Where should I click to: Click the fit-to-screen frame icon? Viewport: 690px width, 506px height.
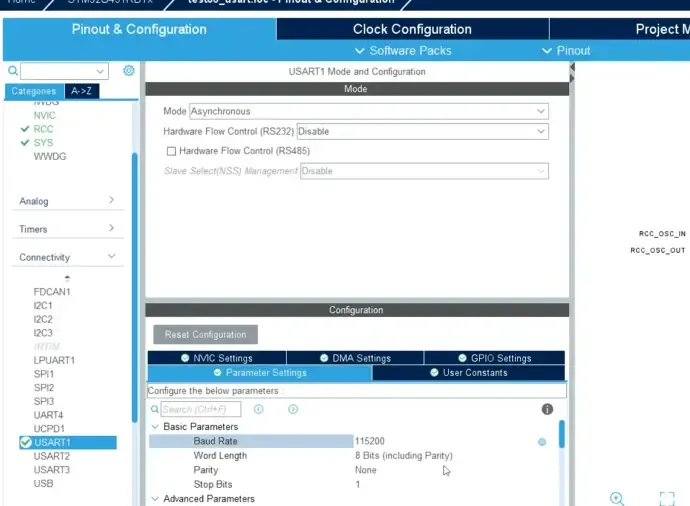coord(667,498)
